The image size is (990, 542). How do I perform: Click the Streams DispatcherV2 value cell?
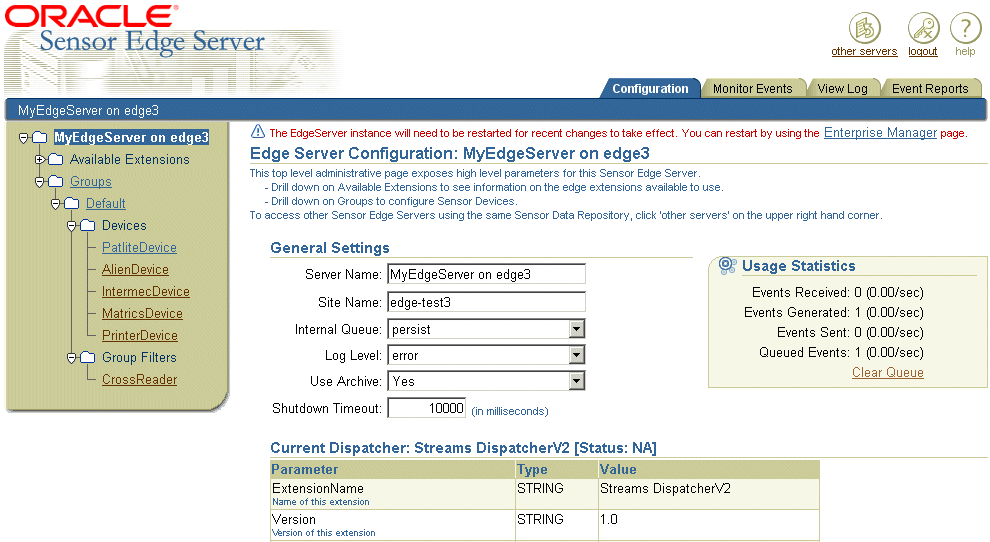tap(708, 494)
